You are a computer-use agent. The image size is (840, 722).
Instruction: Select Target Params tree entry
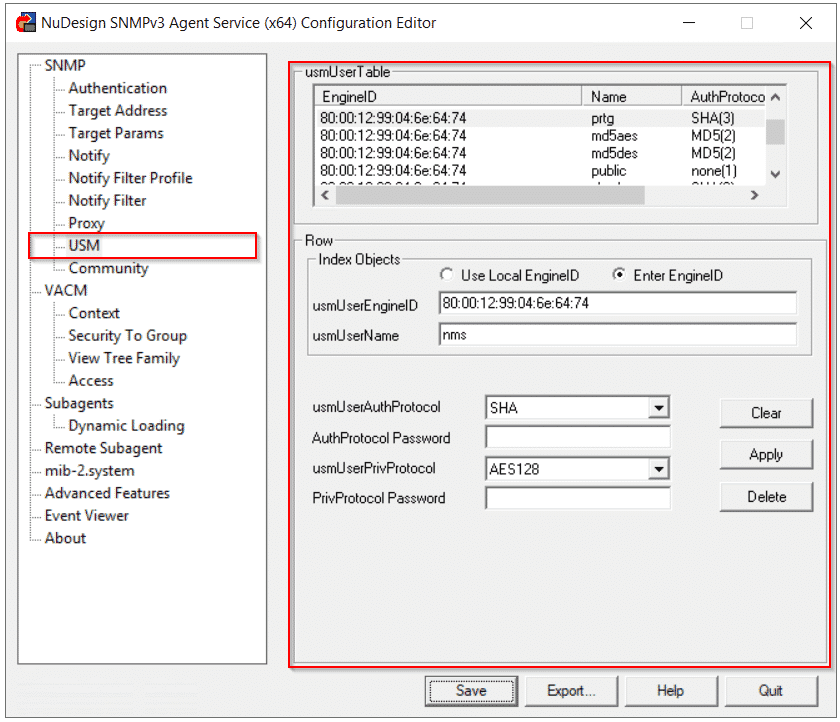[116, 133]
